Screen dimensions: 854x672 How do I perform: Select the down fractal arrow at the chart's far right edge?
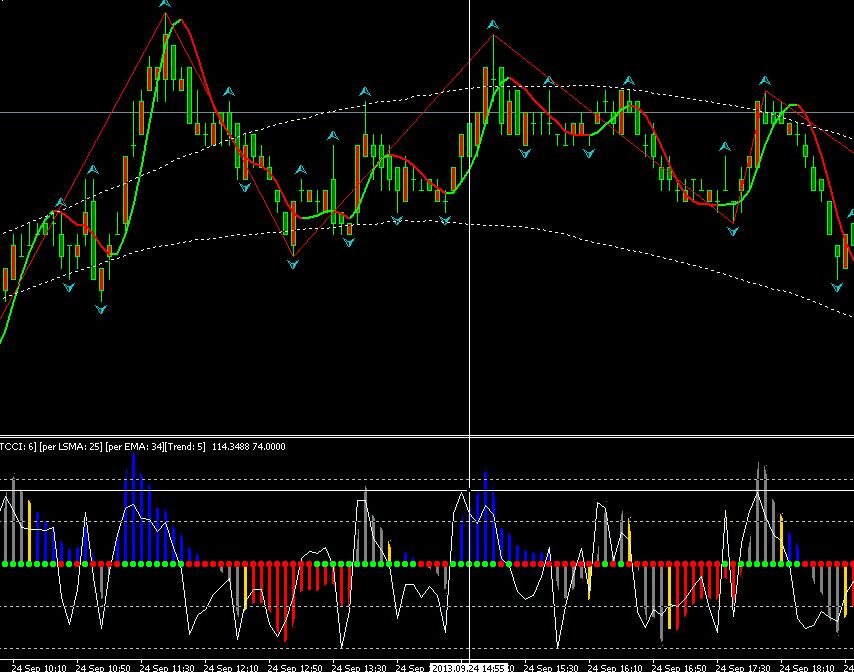point(838,287)
